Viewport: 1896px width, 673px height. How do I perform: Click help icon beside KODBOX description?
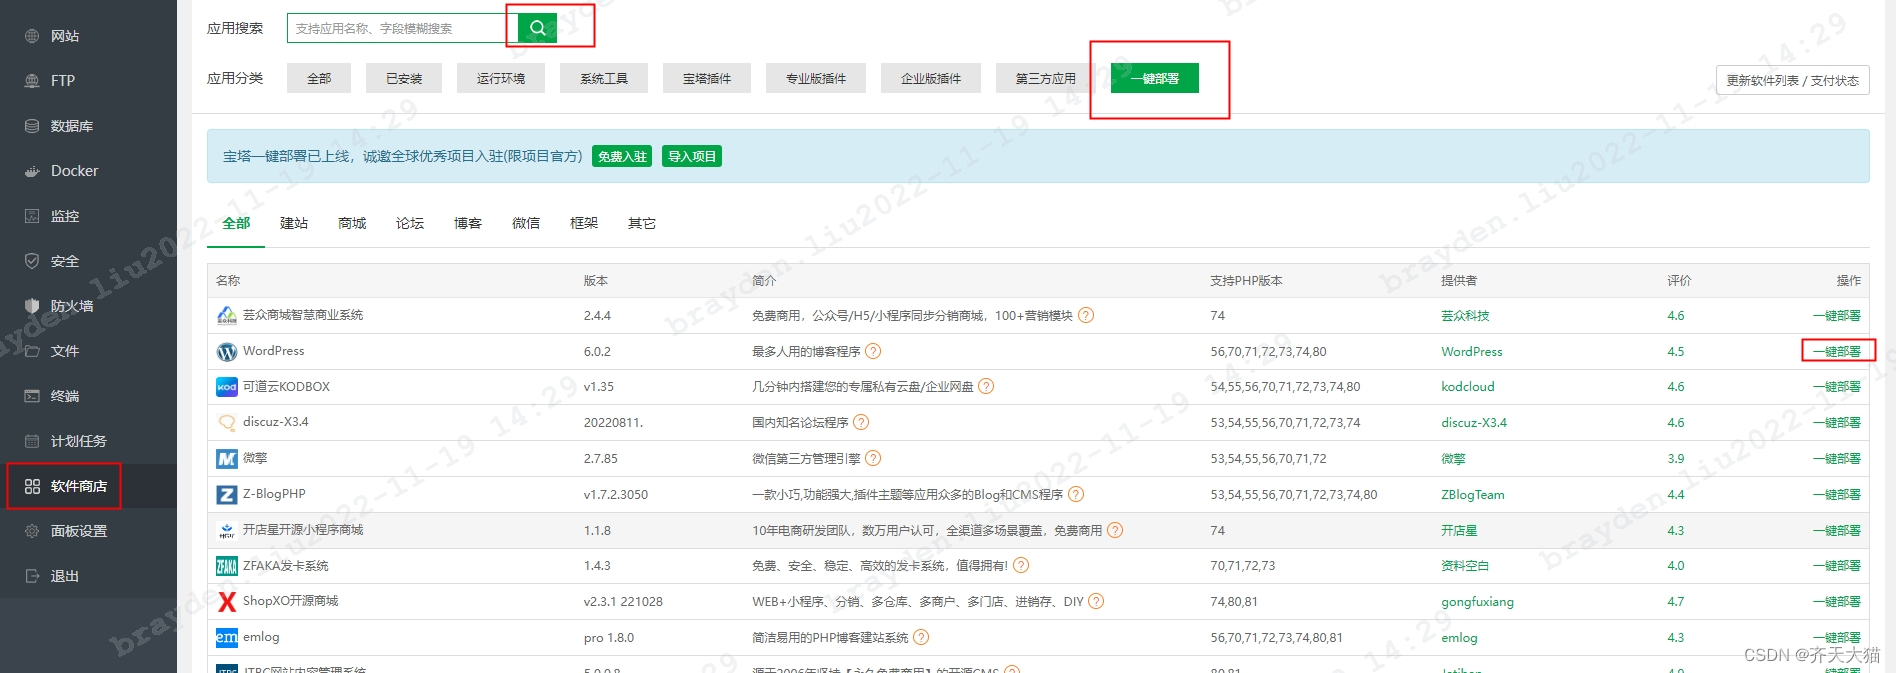click(986, 386)
